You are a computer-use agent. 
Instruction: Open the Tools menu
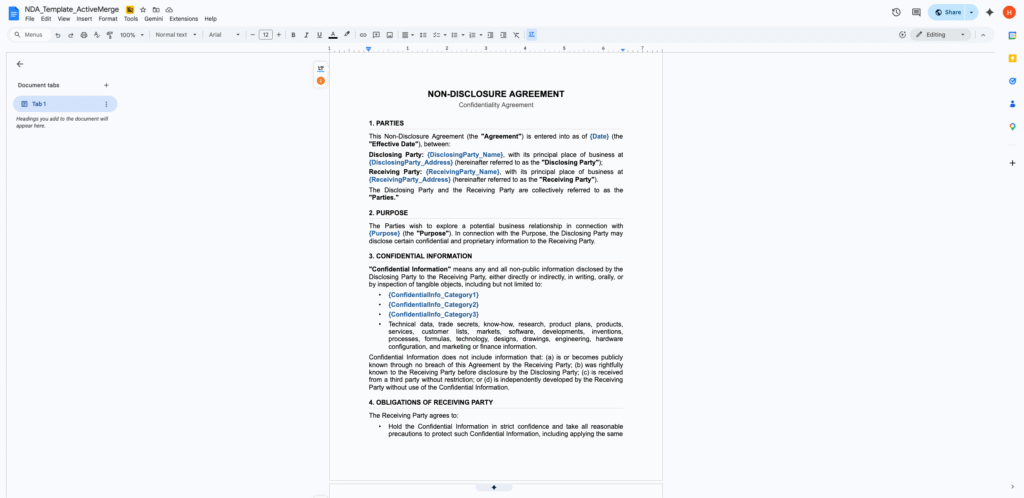pos(131,19)
